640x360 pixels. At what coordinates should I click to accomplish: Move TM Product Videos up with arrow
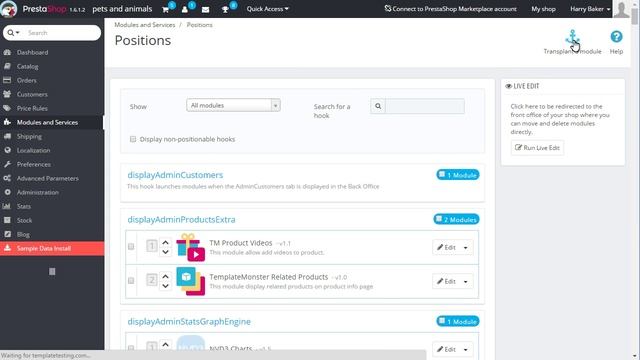click(165, 242)
